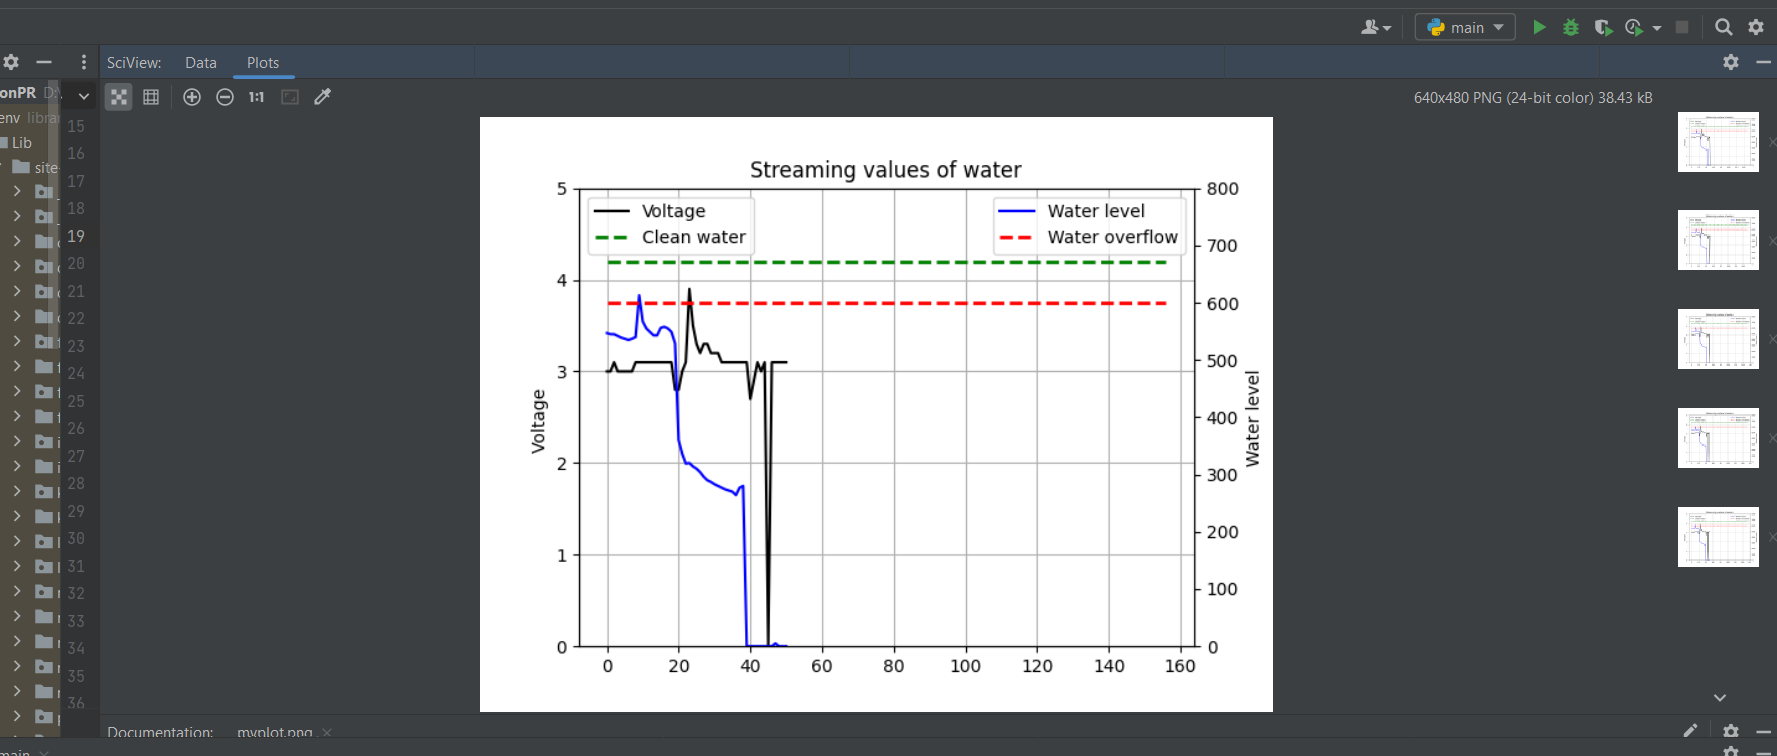1777x756 pixels.
Task: Click the SciView label
Action: click(x=134, y=62)
